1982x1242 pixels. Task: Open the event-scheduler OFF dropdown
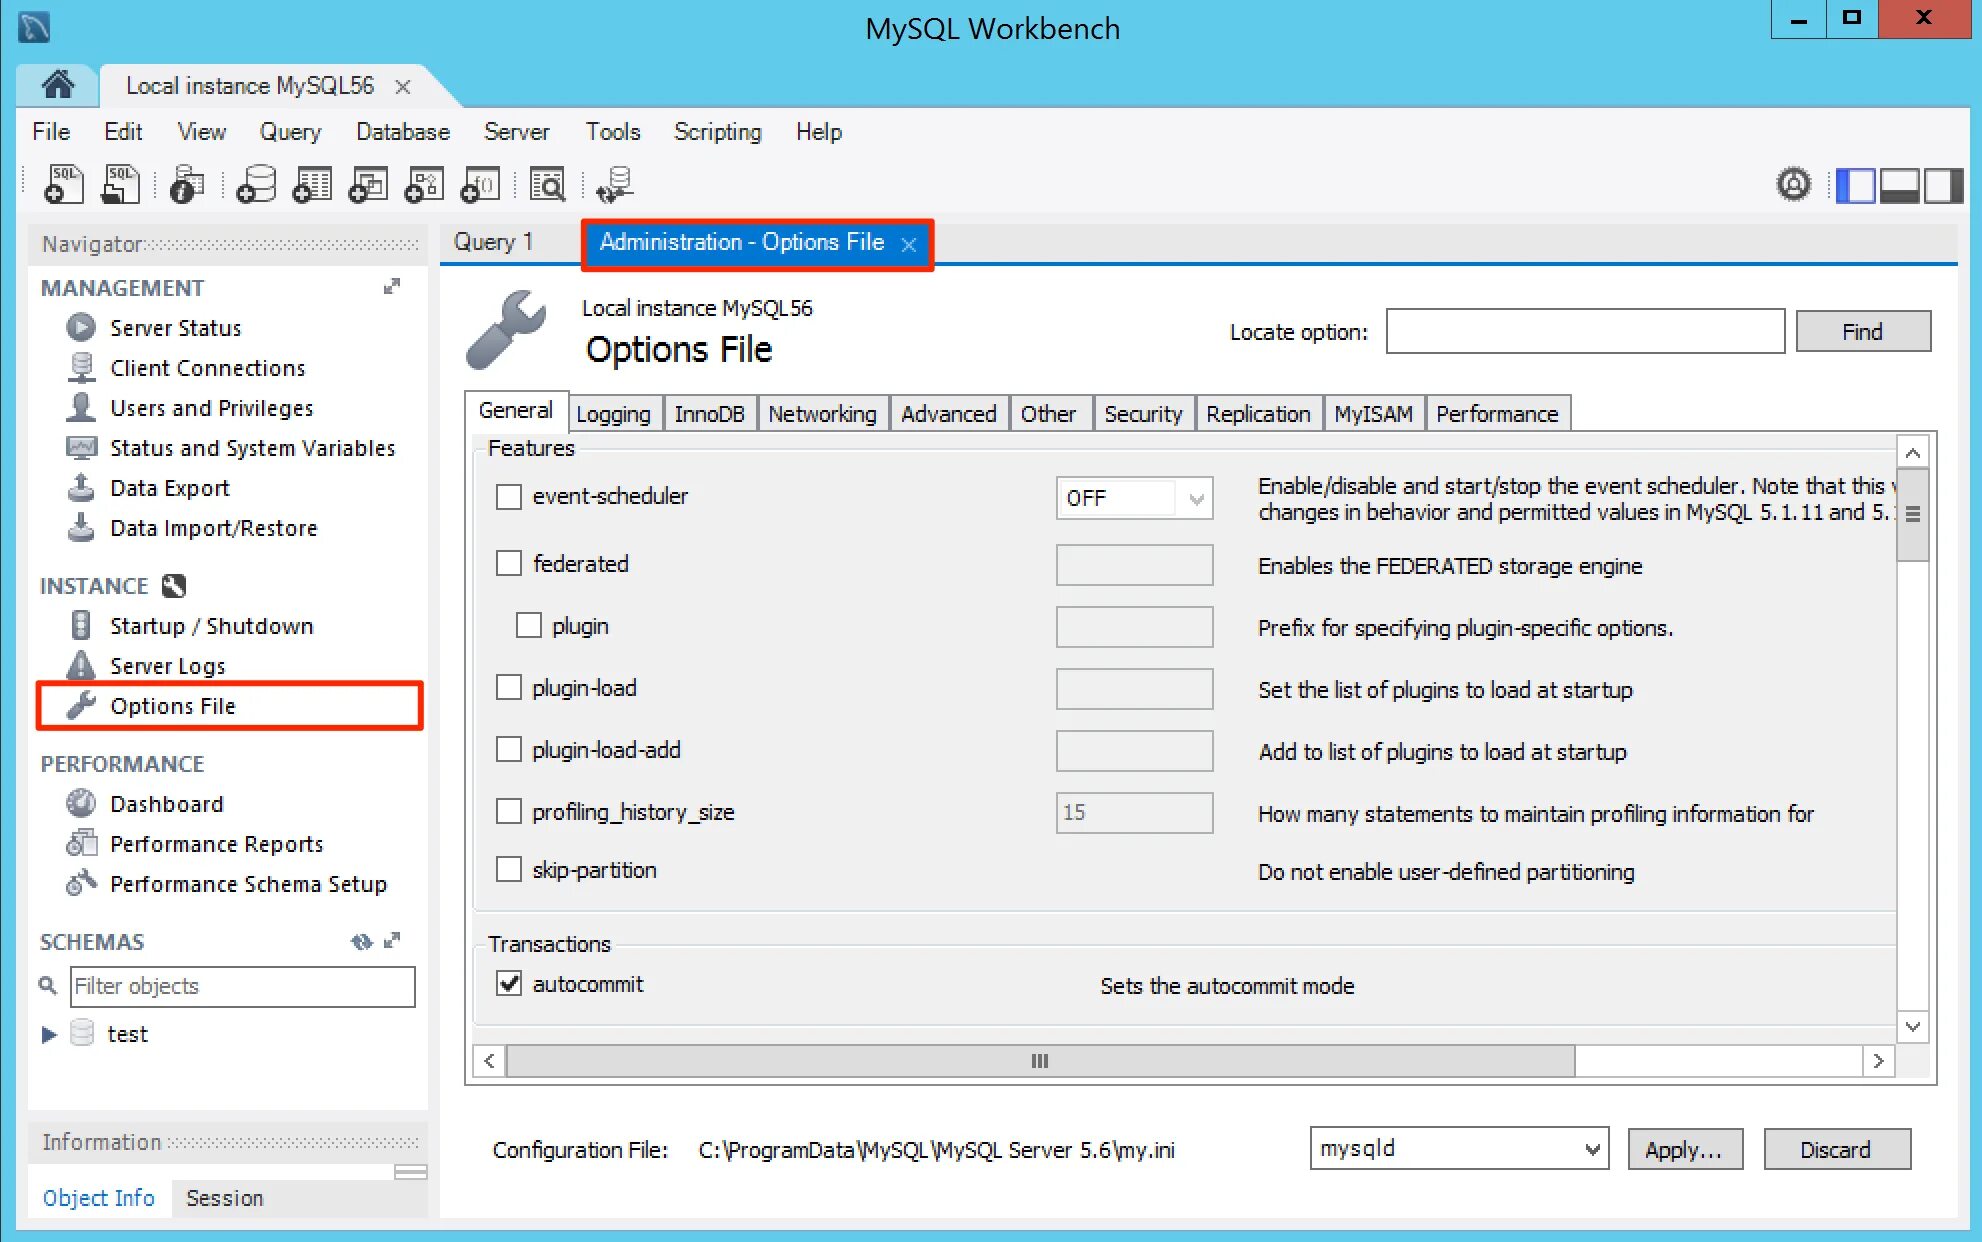1134,498
